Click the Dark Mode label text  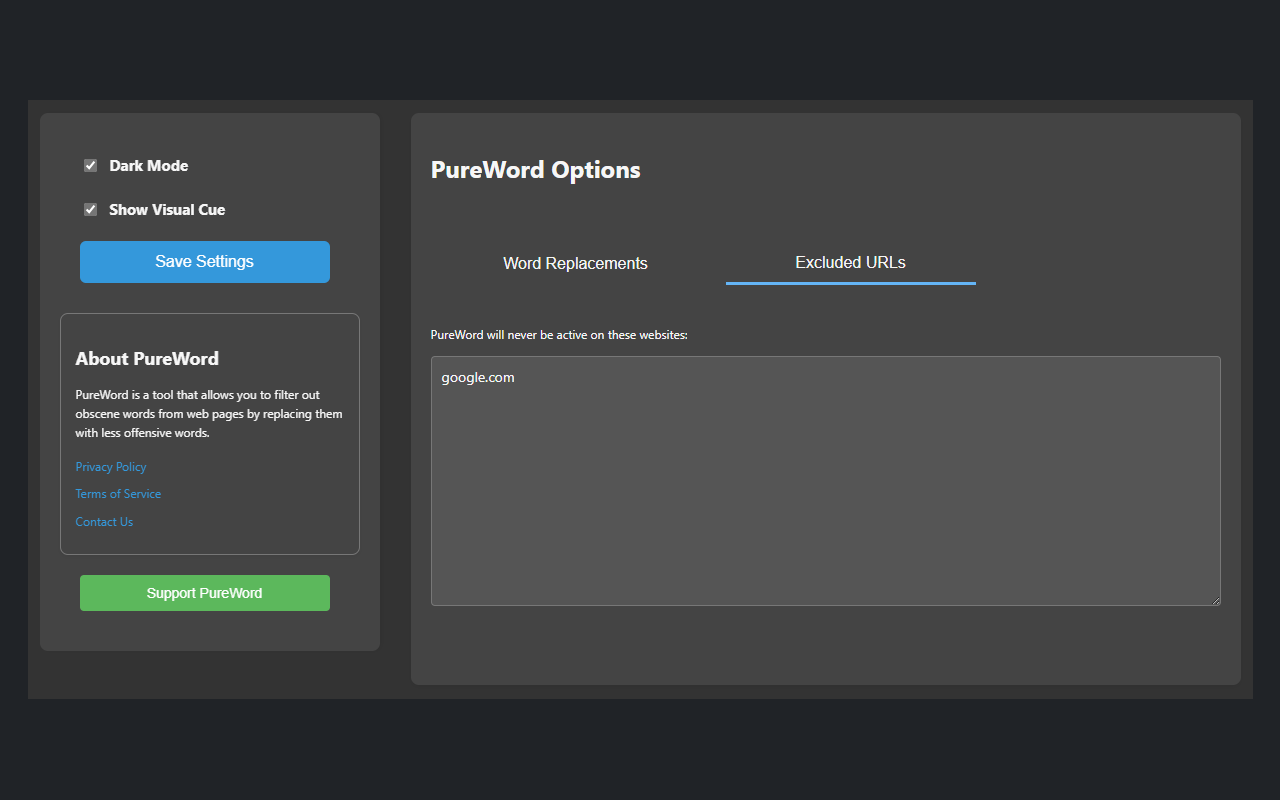(149, 166)
